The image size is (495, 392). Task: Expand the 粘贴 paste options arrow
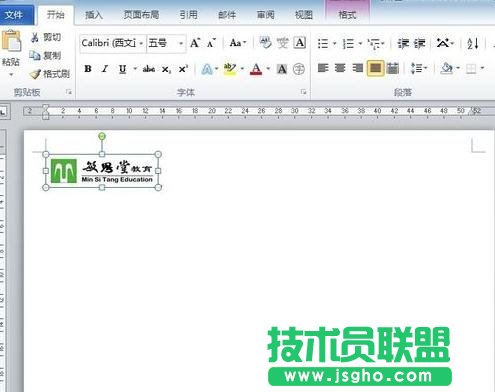tap(11, 74)
